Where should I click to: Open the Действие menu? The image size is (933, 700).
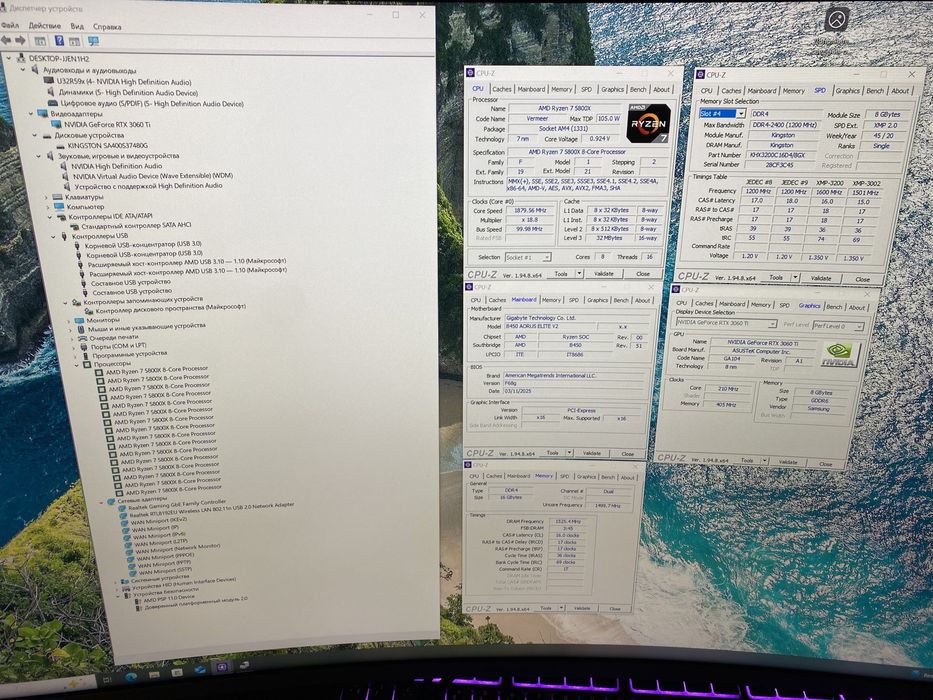[x=45, y=26]
